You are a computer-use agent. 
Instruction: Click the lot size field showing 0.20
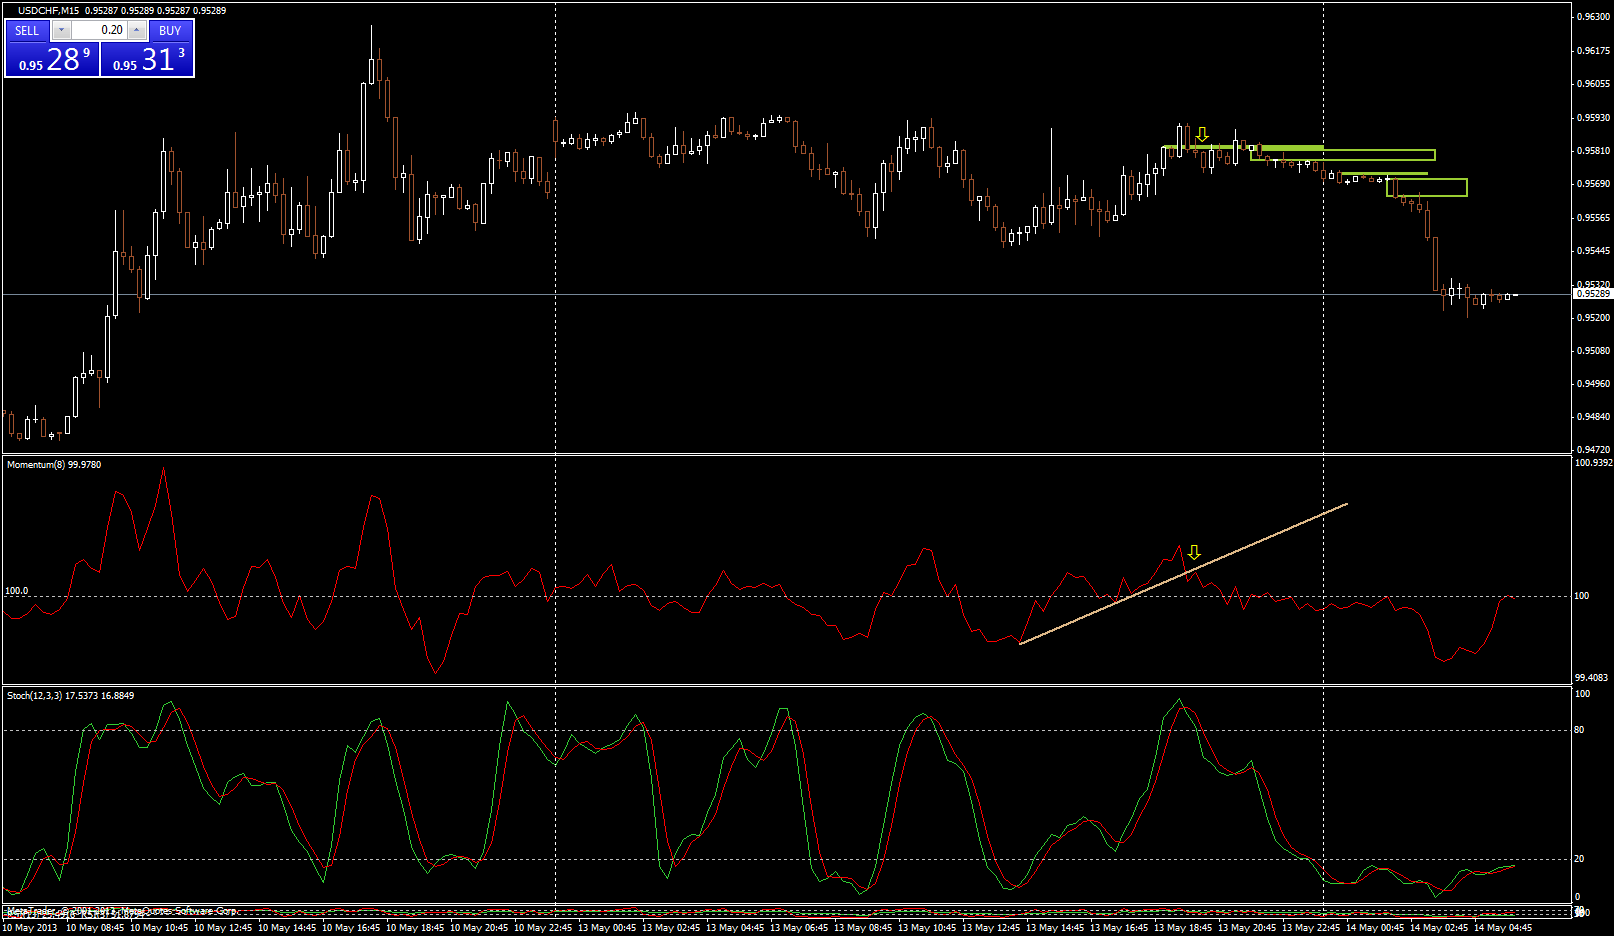[x=113, y=31]
